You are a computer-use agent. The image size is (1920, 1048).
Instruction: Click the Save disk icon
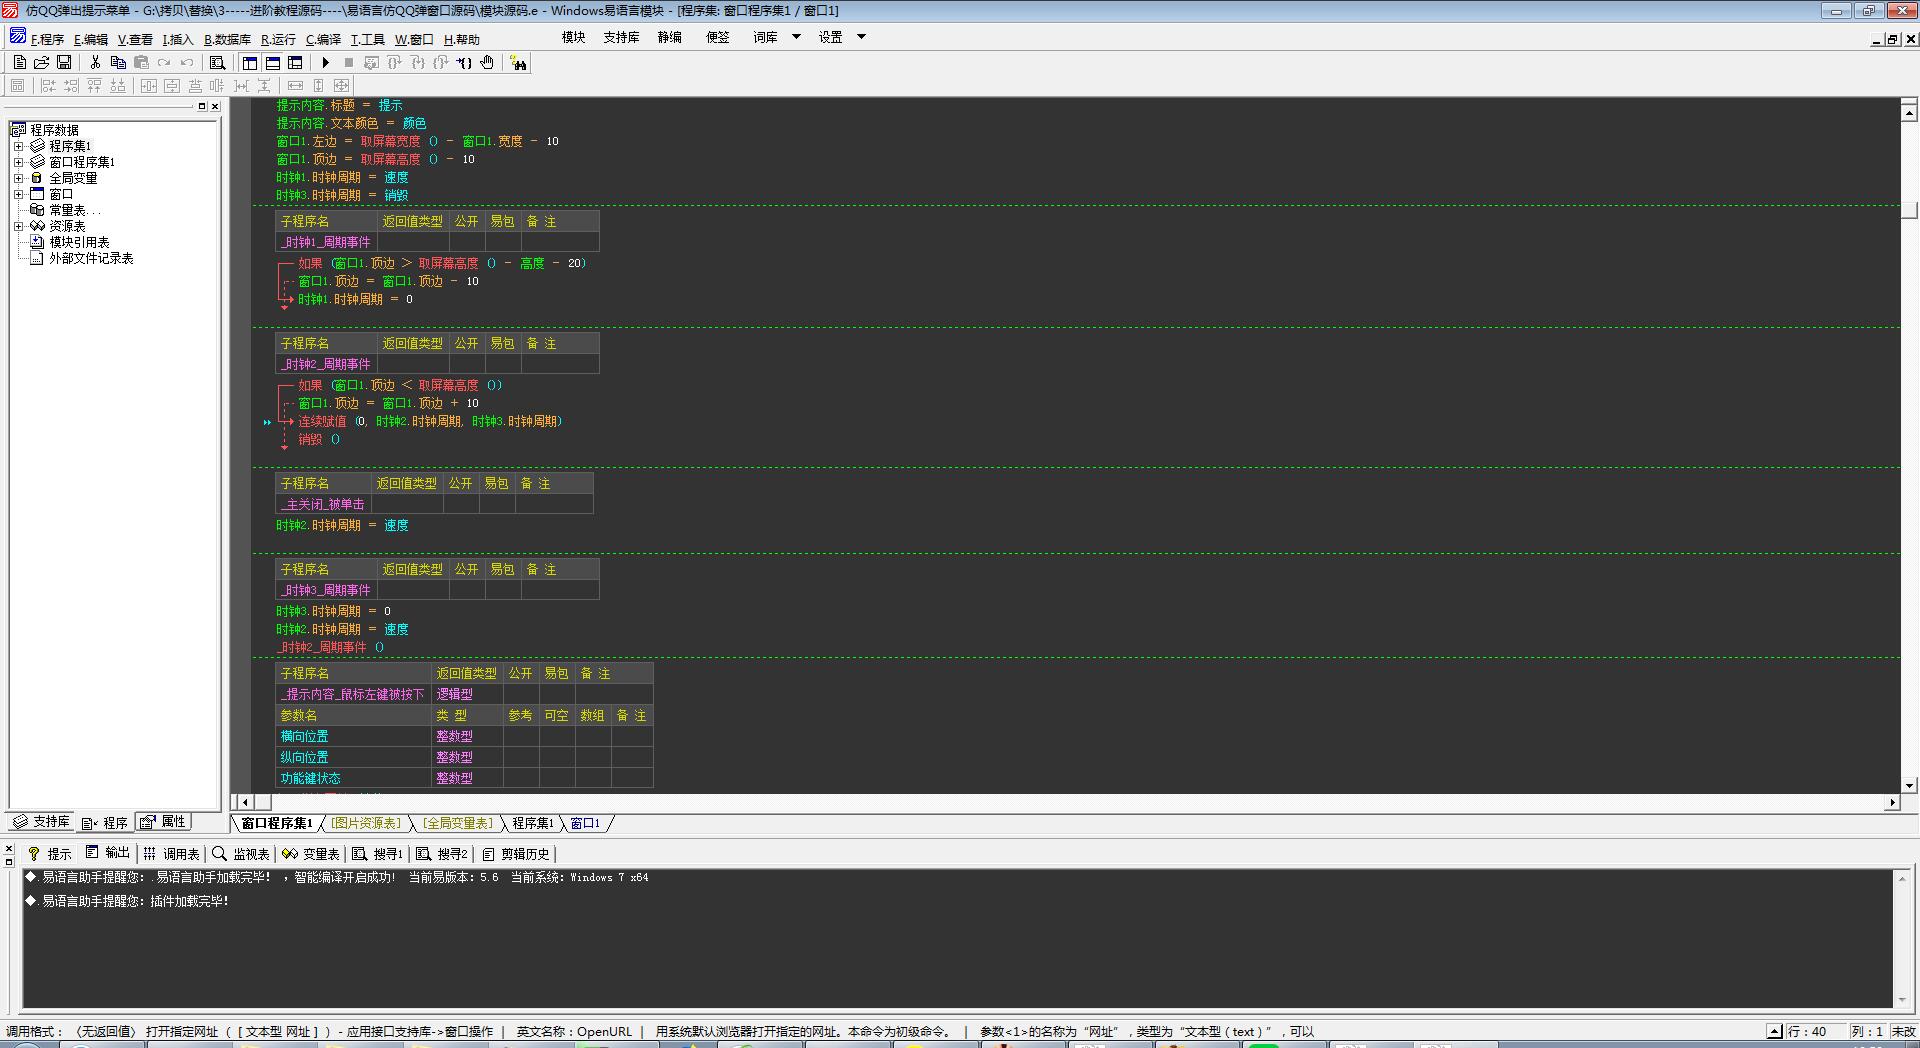pos(64,62)
